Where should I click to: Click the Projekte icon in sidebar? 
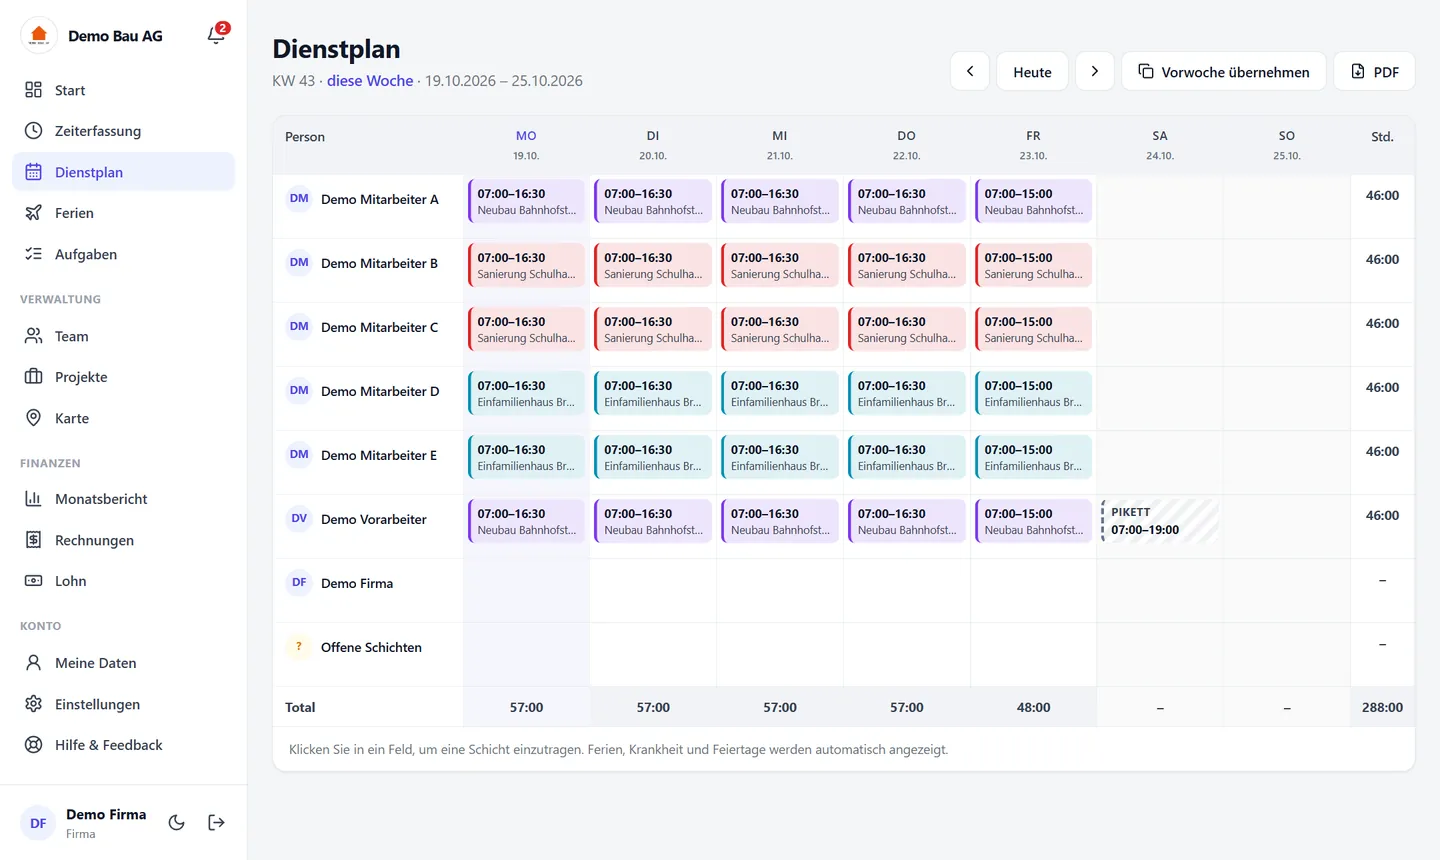(33, 377)
